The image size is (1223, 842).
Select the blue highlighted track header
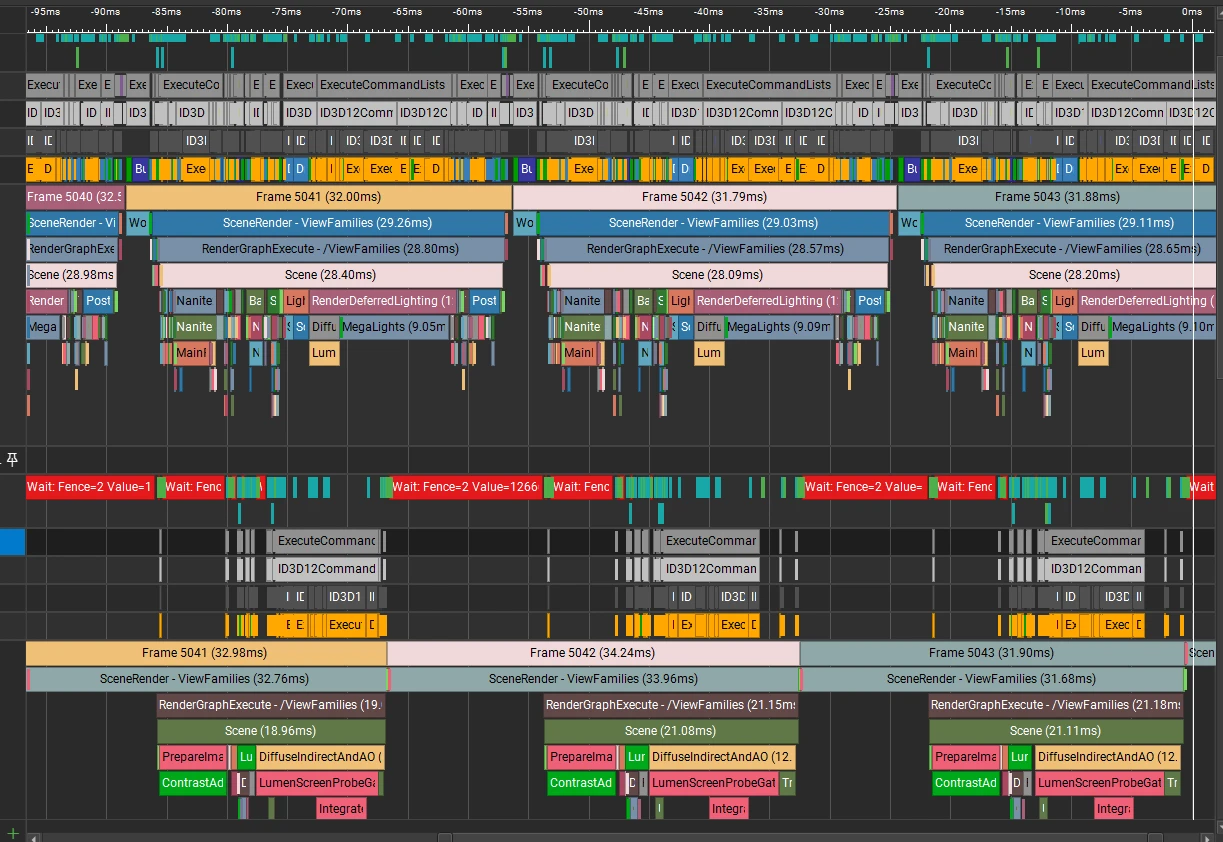coord(12,541)
